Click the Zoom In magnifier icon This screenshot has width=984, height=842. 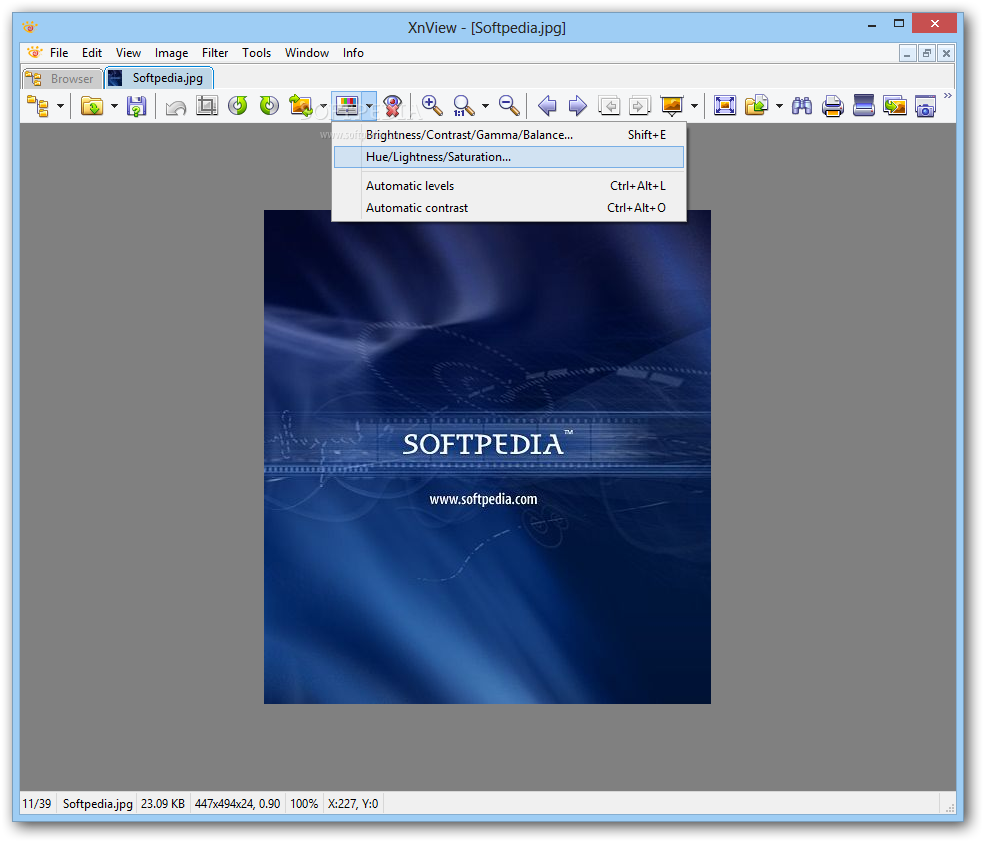coord(432,105)
